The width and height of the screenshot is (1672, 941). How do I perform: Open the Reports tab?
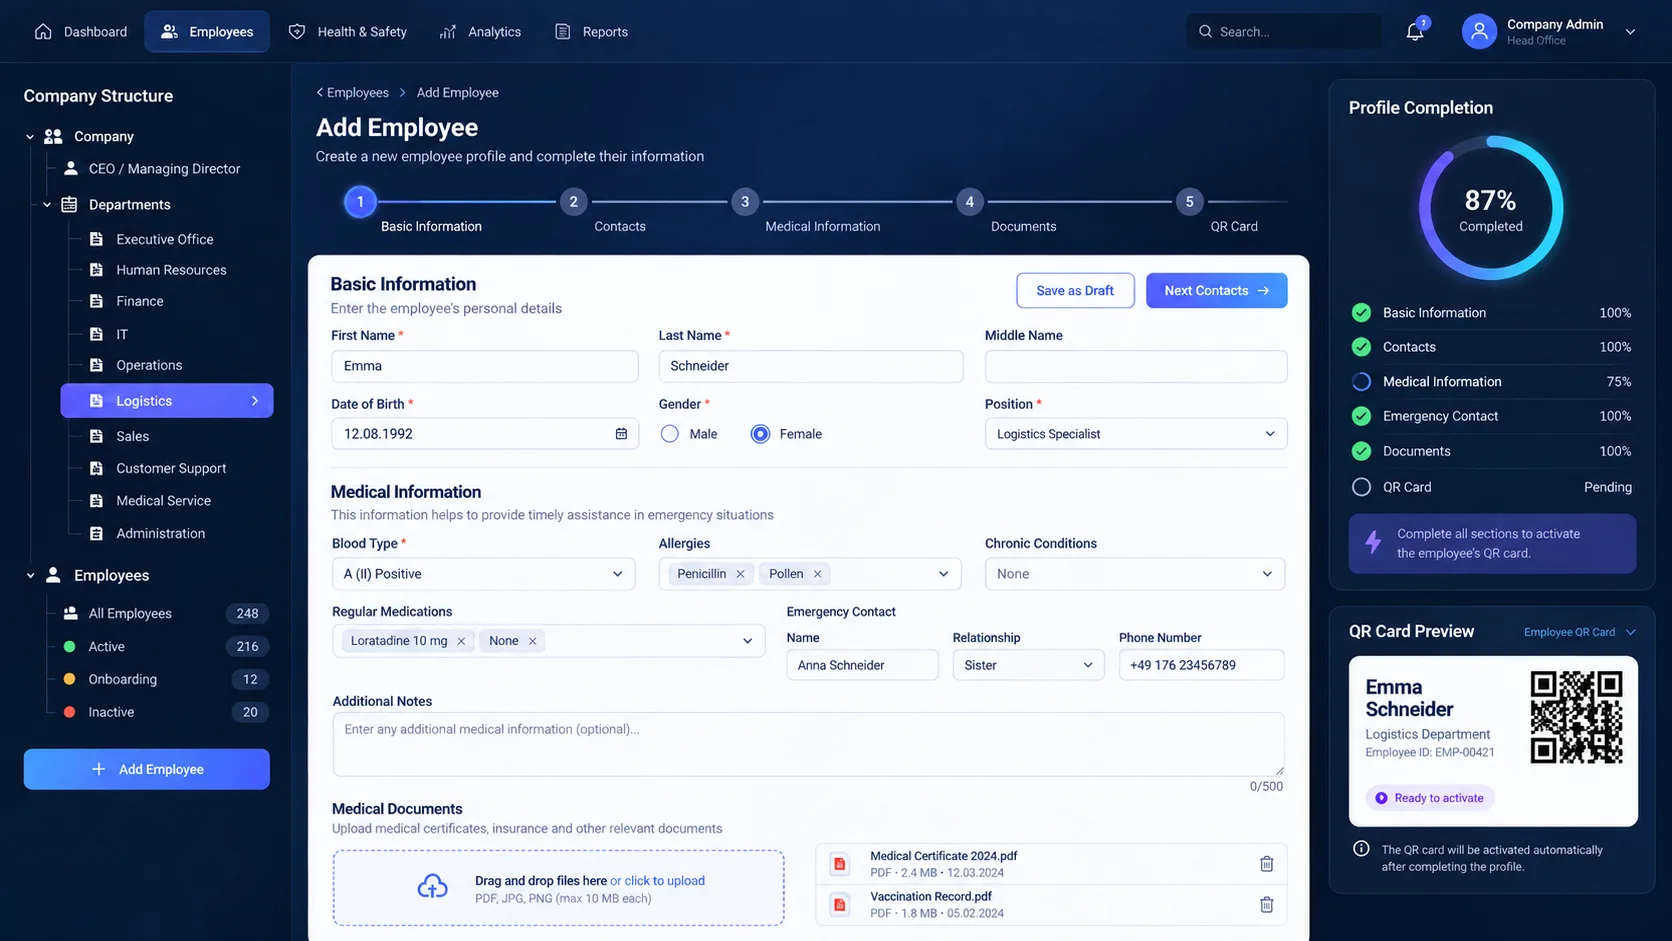591,32
